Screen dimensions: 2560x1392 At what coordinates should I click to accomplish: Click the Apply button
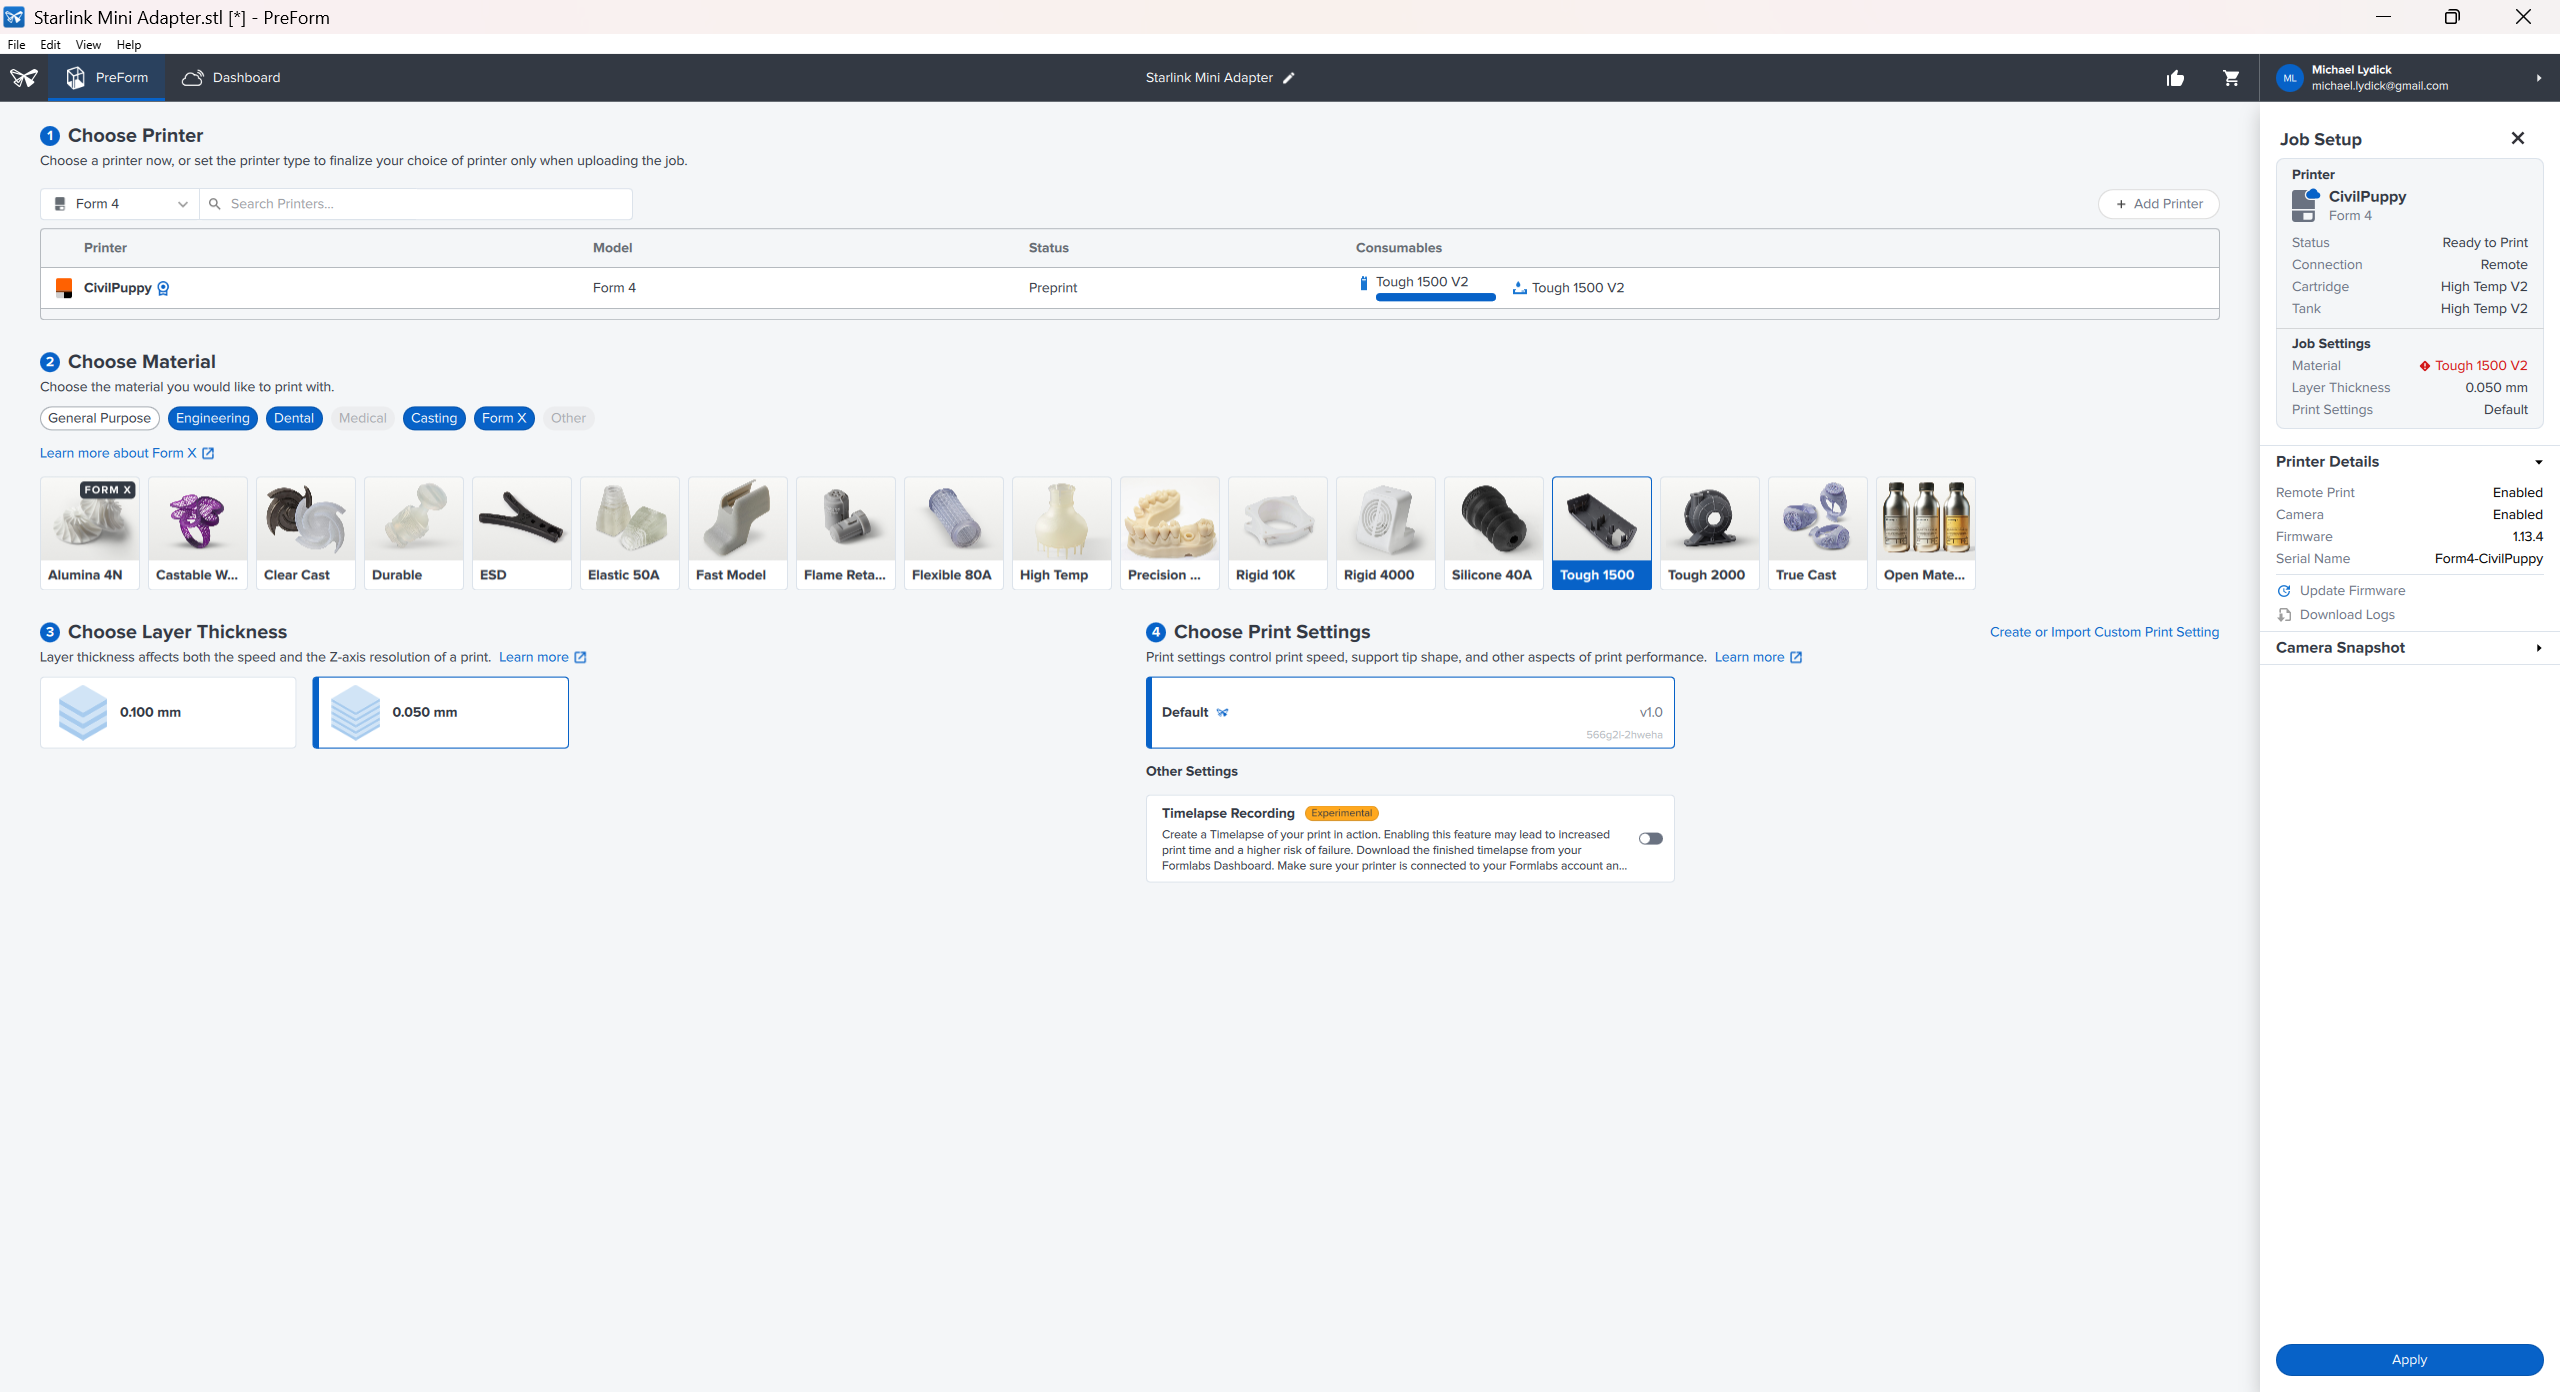click(x=2409, y=1360)
